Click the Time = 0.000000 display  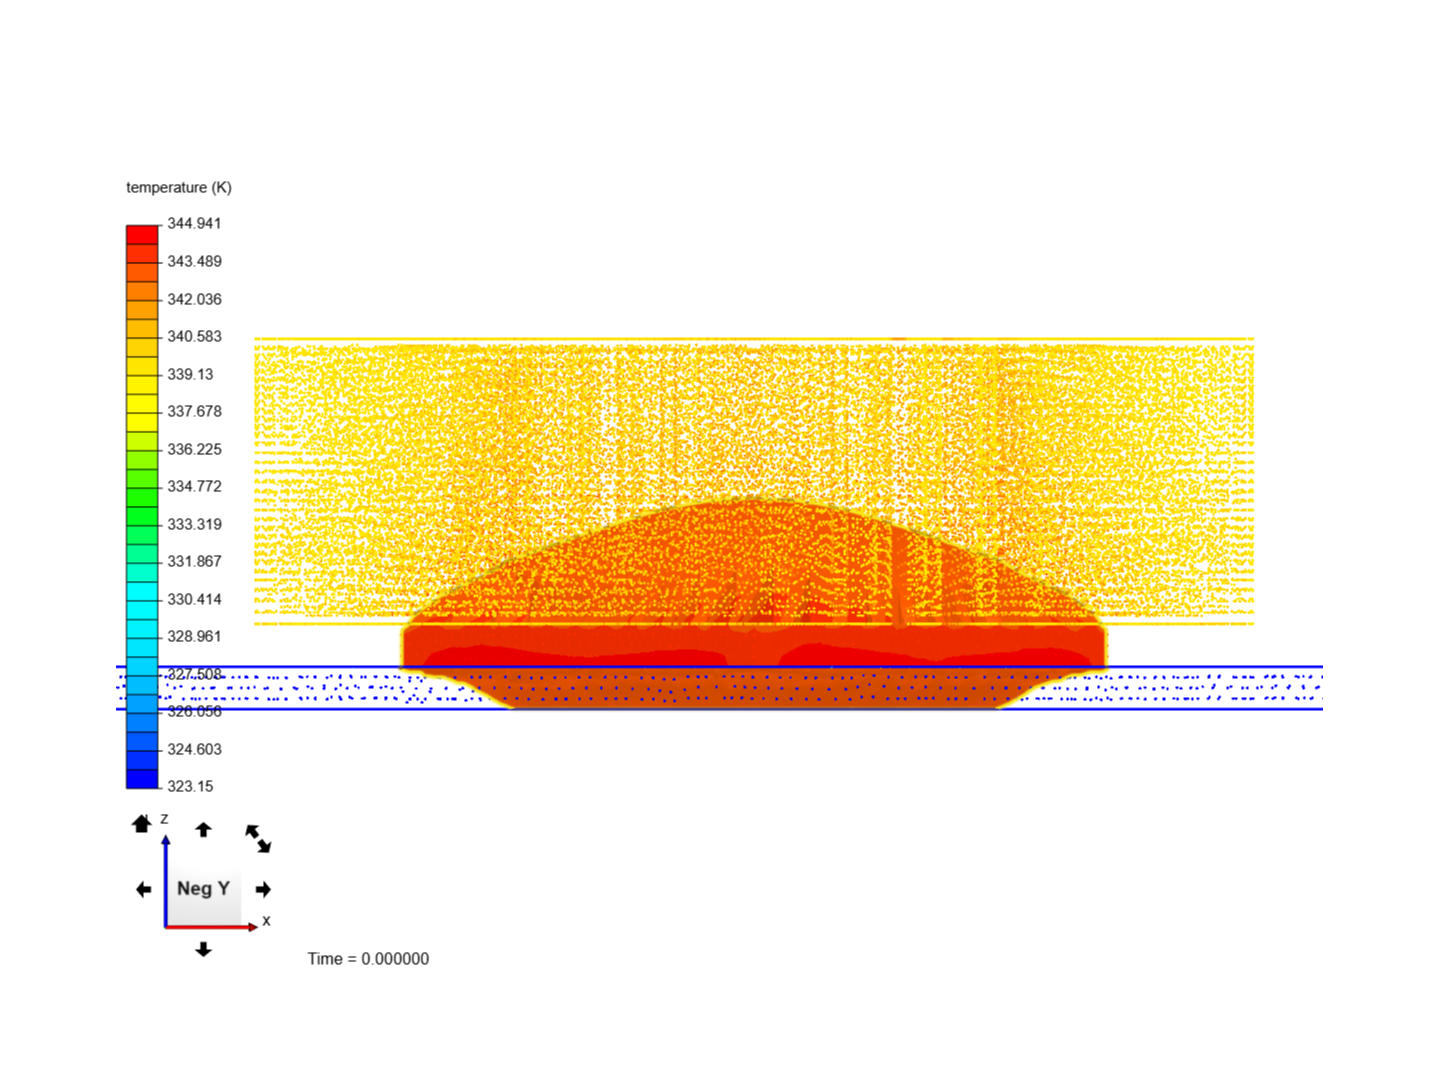pyautogui.click(x=368, y=958)
